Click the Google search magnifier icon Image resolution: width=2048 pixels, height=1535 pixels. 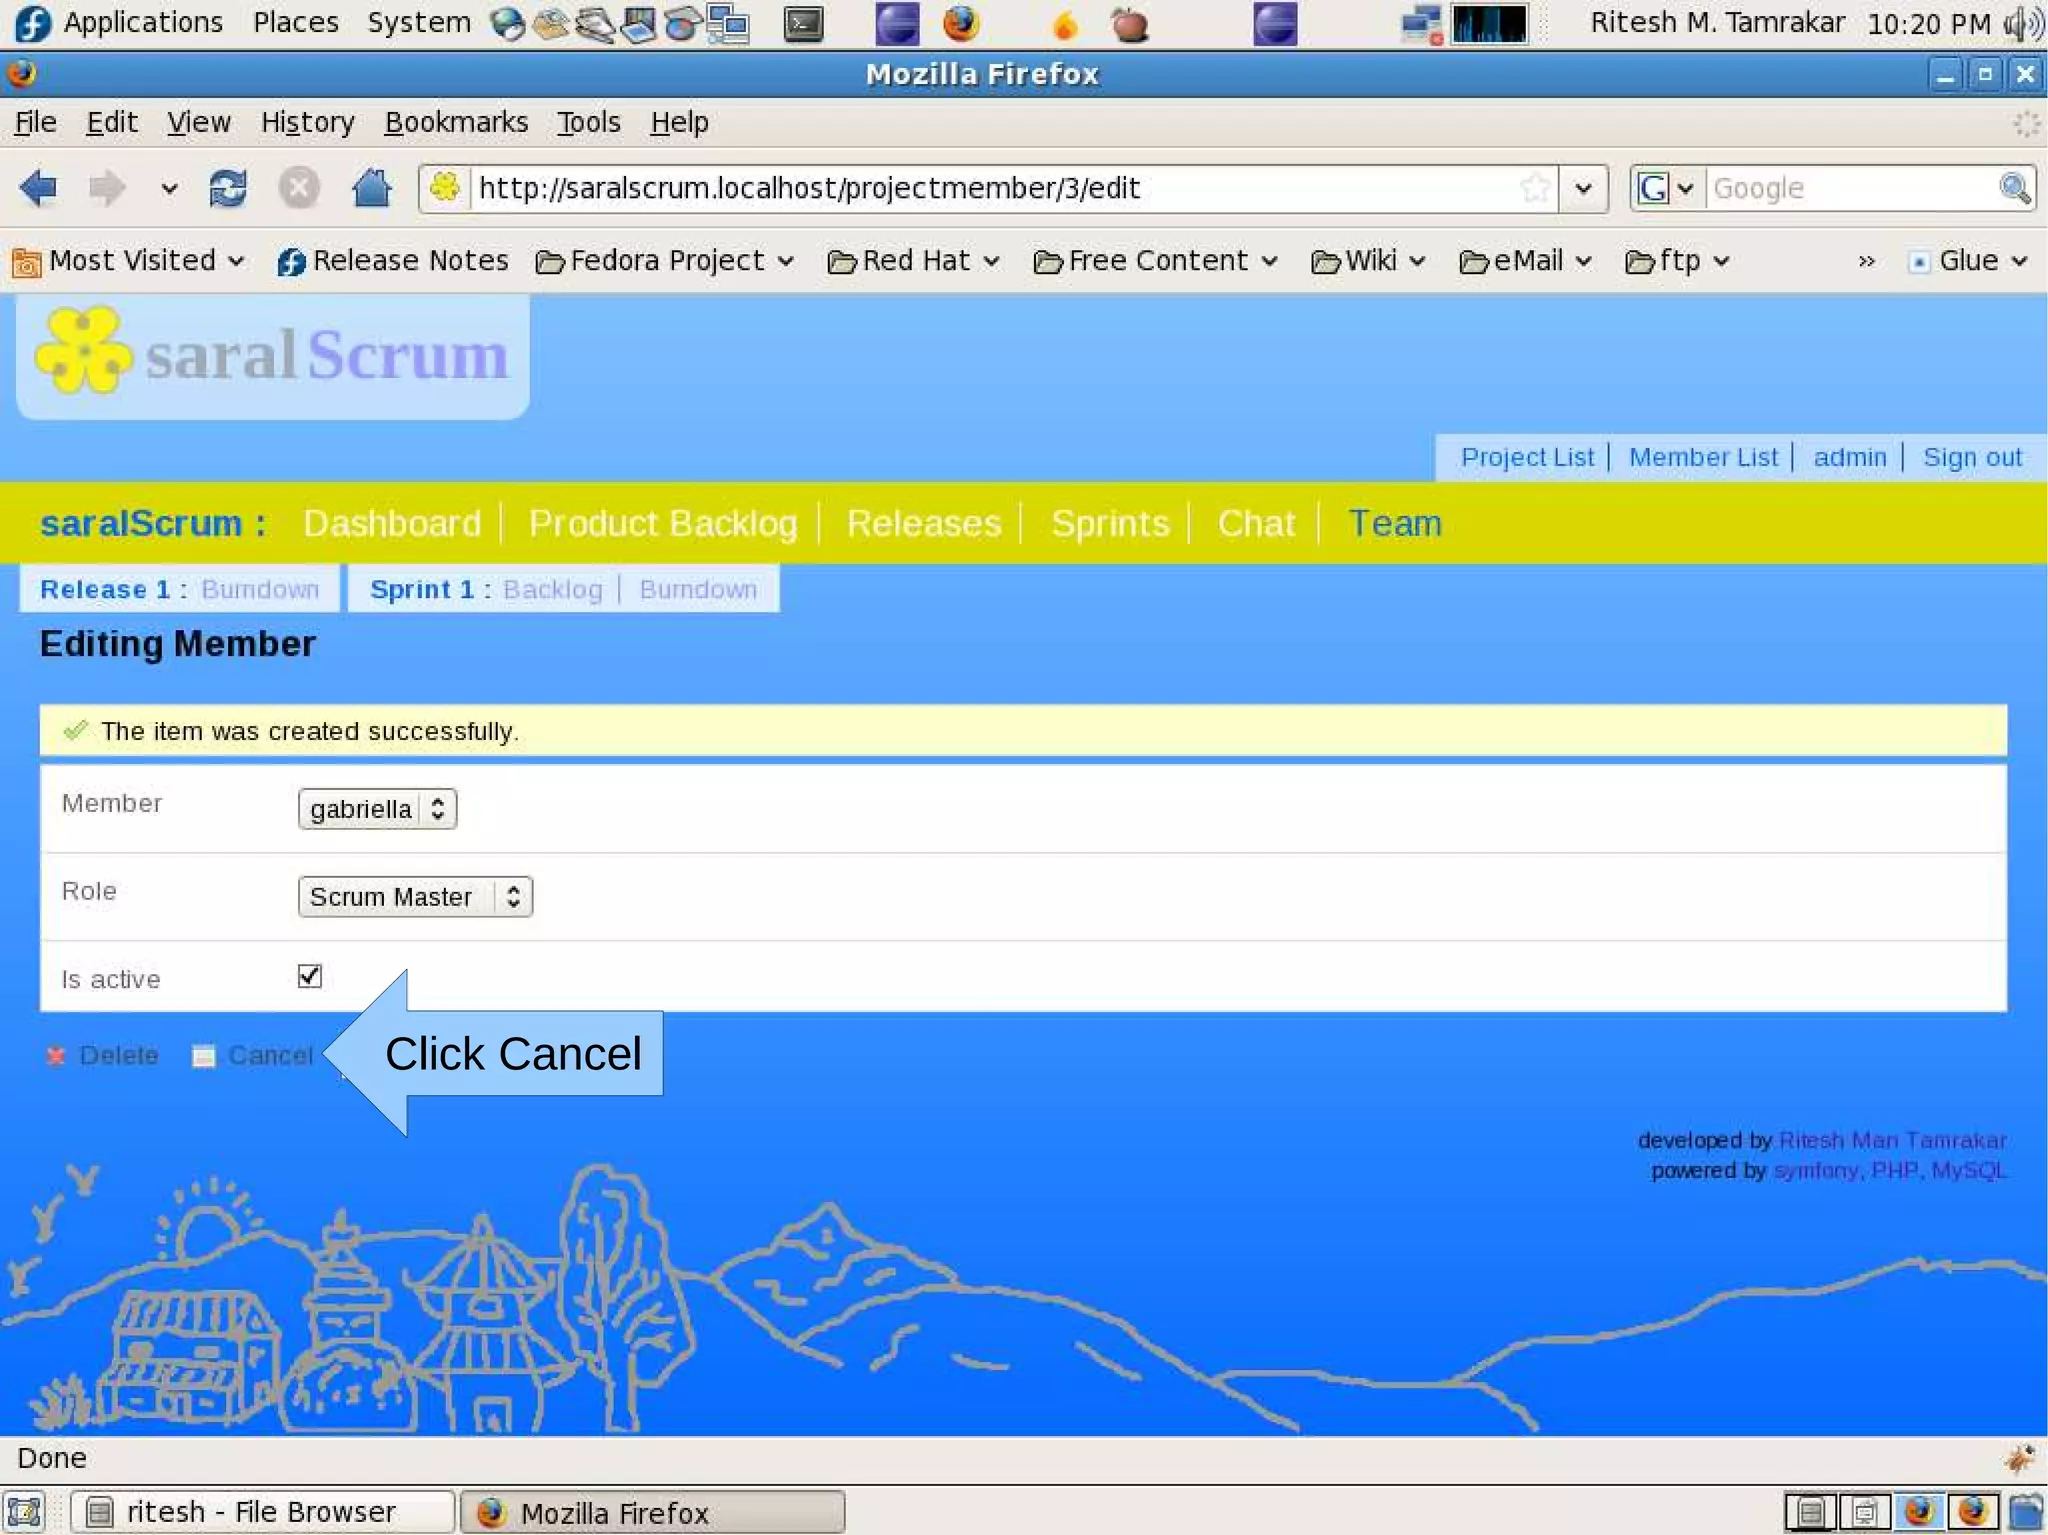point(2014,187)
